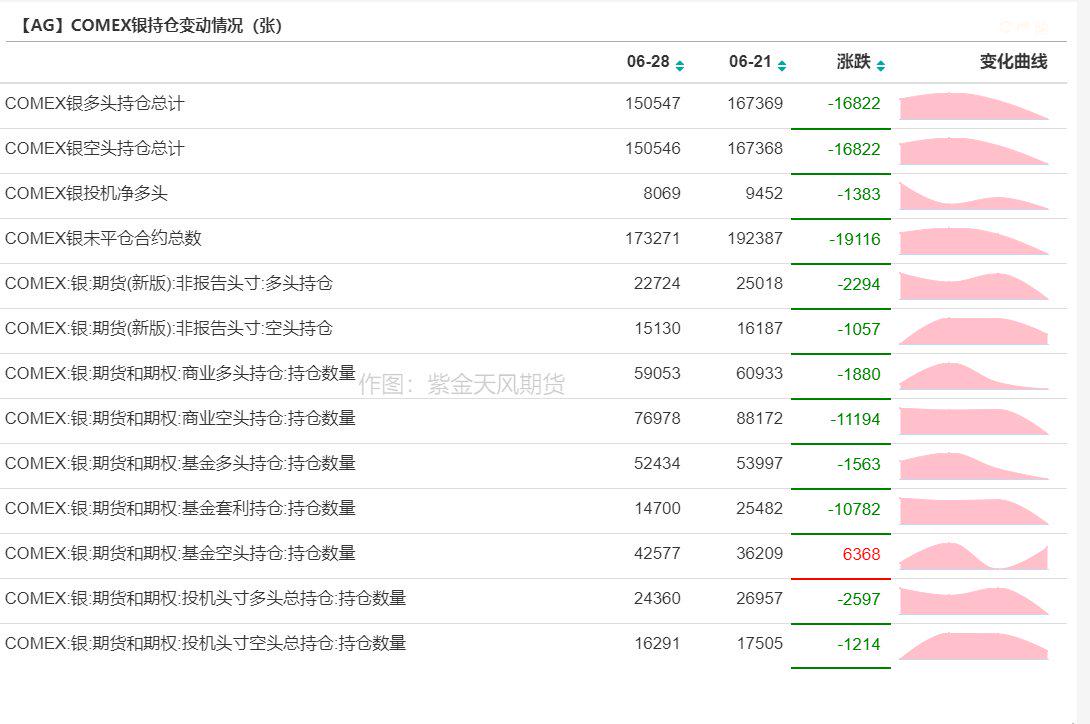Select the COMEX银投机净多头 row label
The height and width of the screenshot is (724, 1090).
[x=86, y=193]
